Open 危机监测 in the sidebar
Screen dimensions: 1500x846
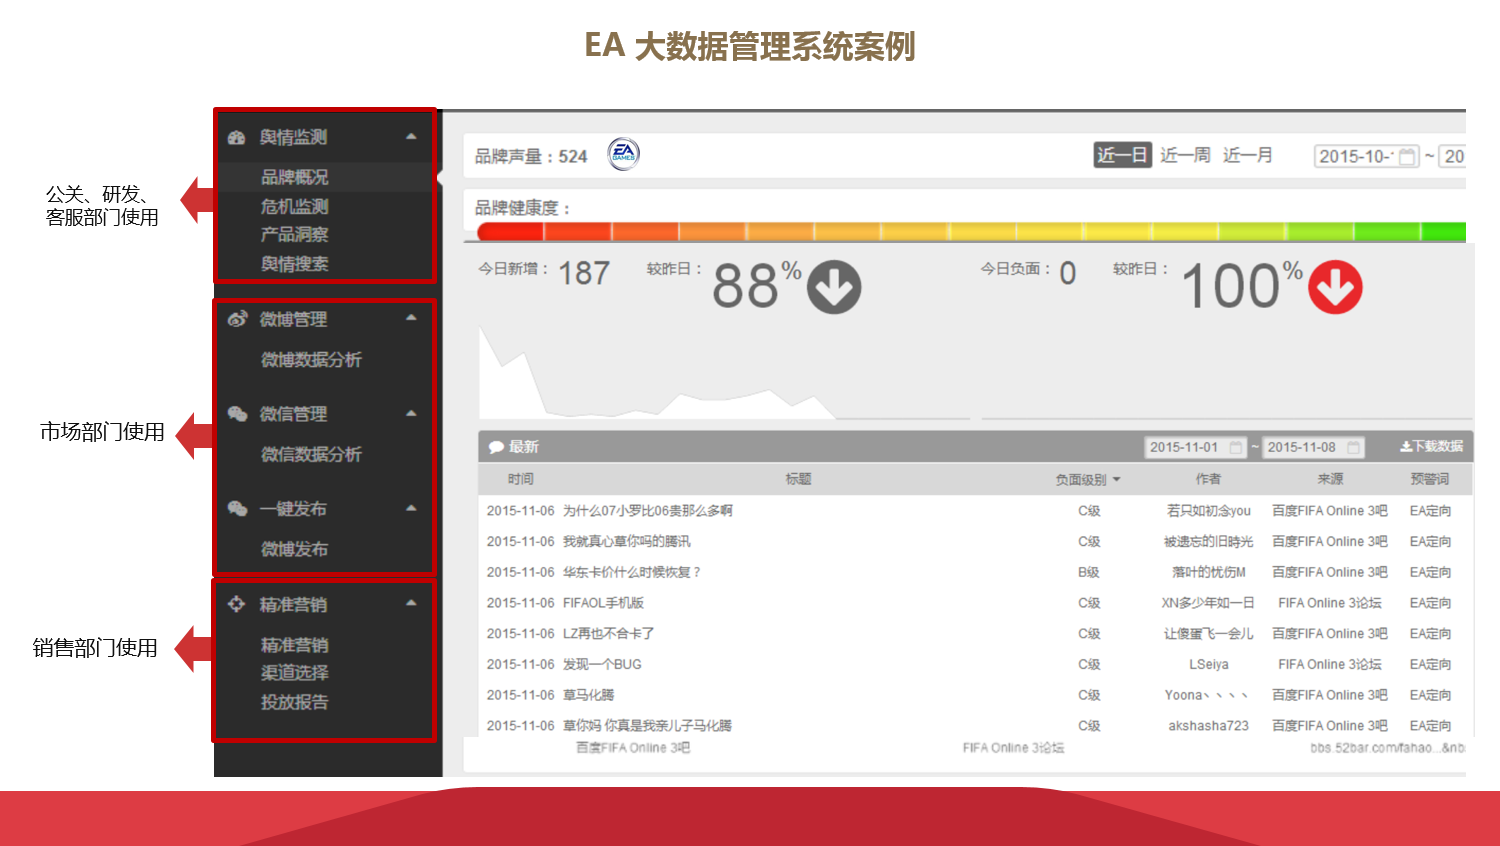[295, 206]
